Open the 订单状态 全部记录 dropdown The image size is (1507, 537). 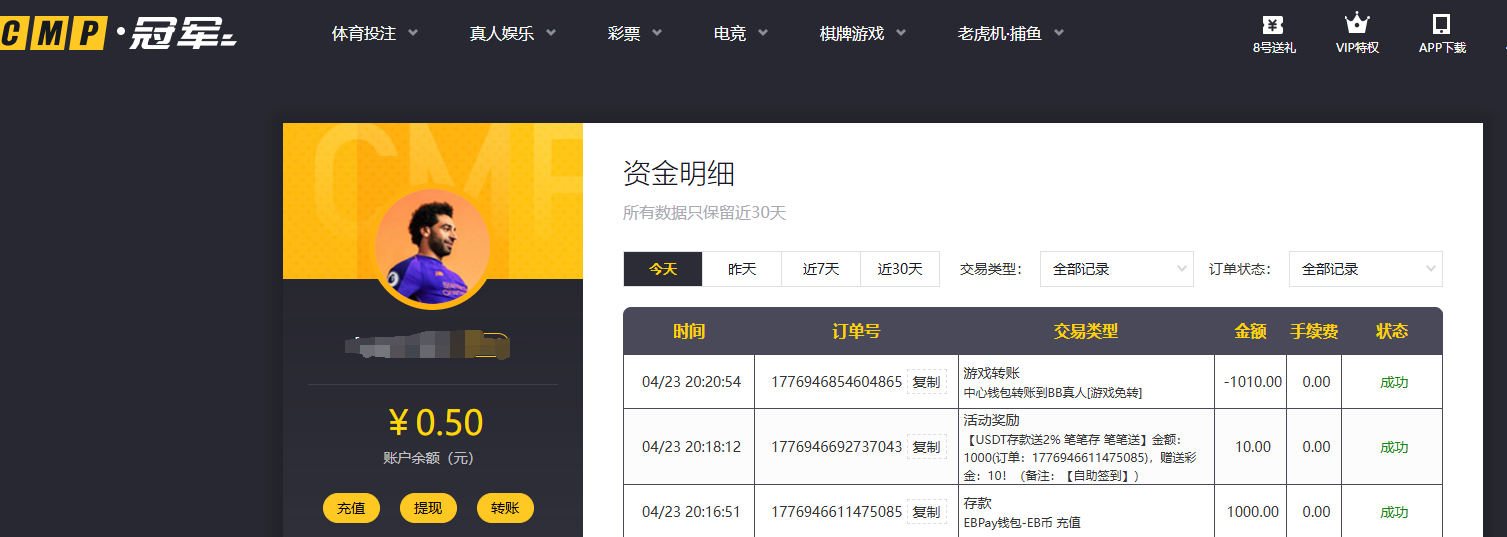tap(1366, 269)
